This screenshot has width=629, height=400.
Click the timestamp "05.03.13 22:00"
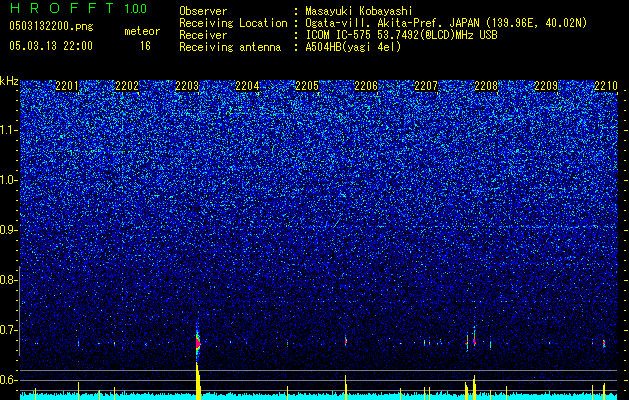(51, 46)
